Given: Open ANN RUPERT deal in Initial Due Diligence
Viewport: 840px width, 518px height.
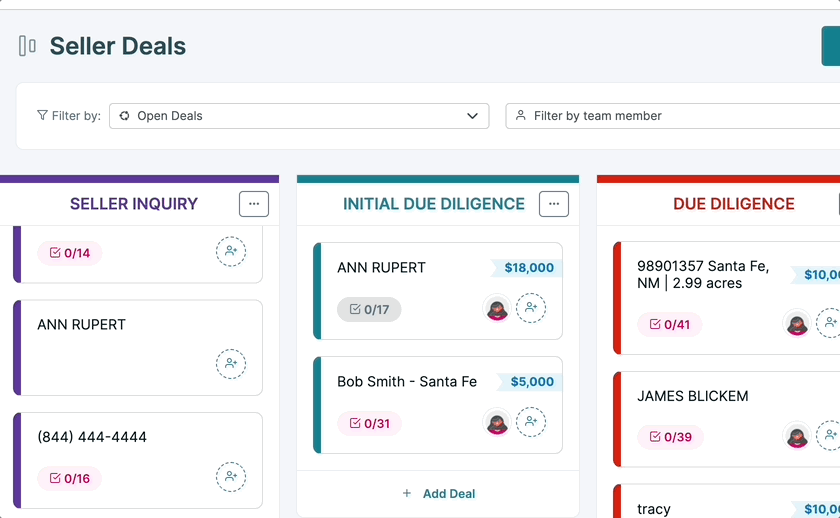Looking at the screenshot, I should pos(438,291).
